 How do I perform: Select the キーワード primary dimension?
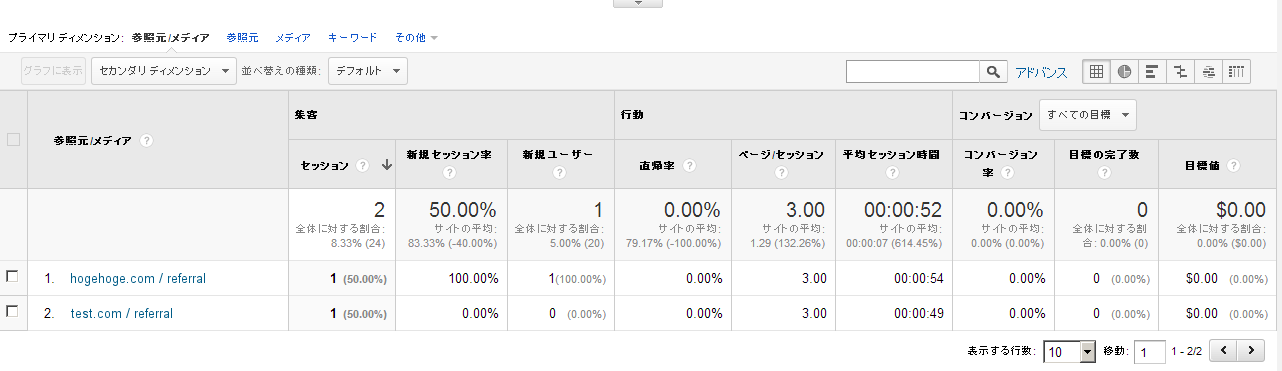point(353,37)
